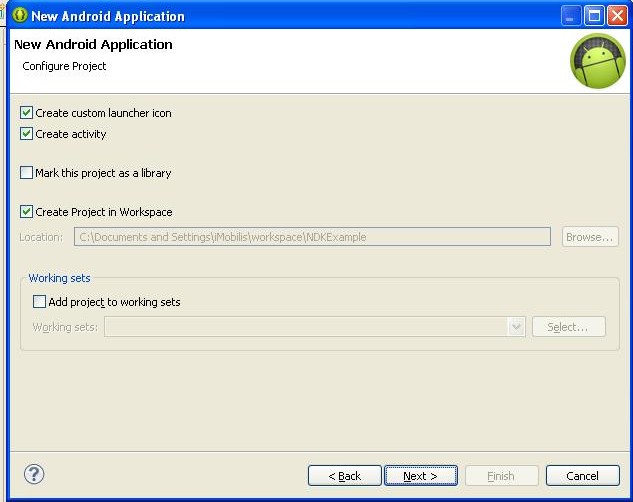Screen dimensions: 633x502
Task: Click the Location: label
Action: coord(41,237)
